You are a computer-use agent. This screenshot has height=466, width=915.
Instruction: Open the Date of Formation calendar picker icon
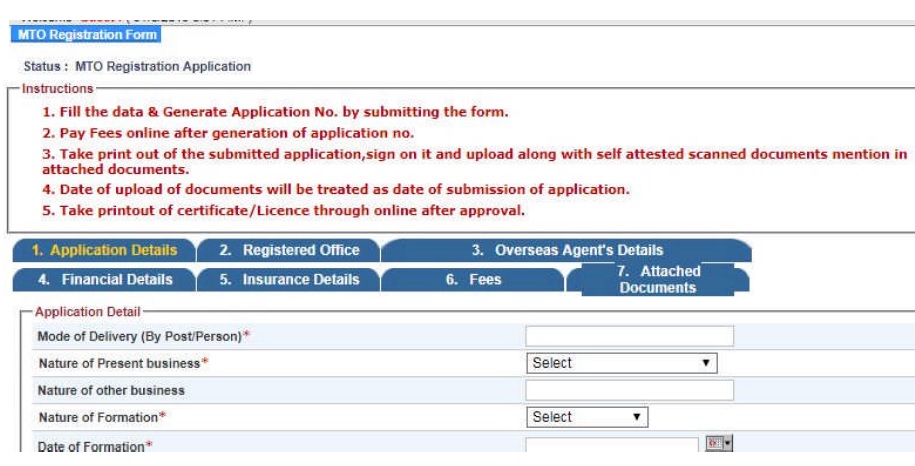(719, 443)
